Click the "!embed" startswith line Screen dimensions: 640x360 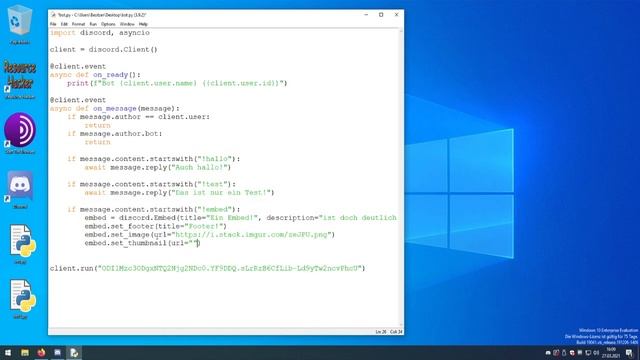click(x=154, y=209)
